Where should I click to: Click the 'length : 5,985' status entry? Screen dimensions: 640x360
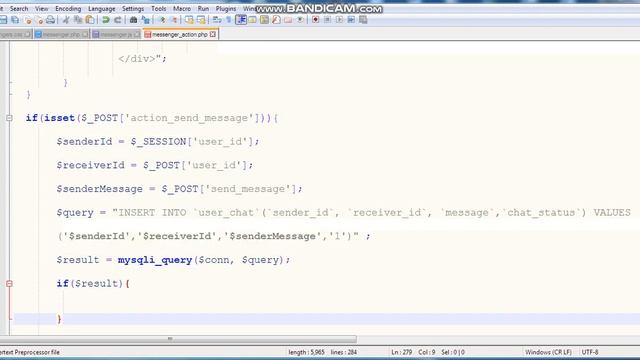click(x=307, y=352)
